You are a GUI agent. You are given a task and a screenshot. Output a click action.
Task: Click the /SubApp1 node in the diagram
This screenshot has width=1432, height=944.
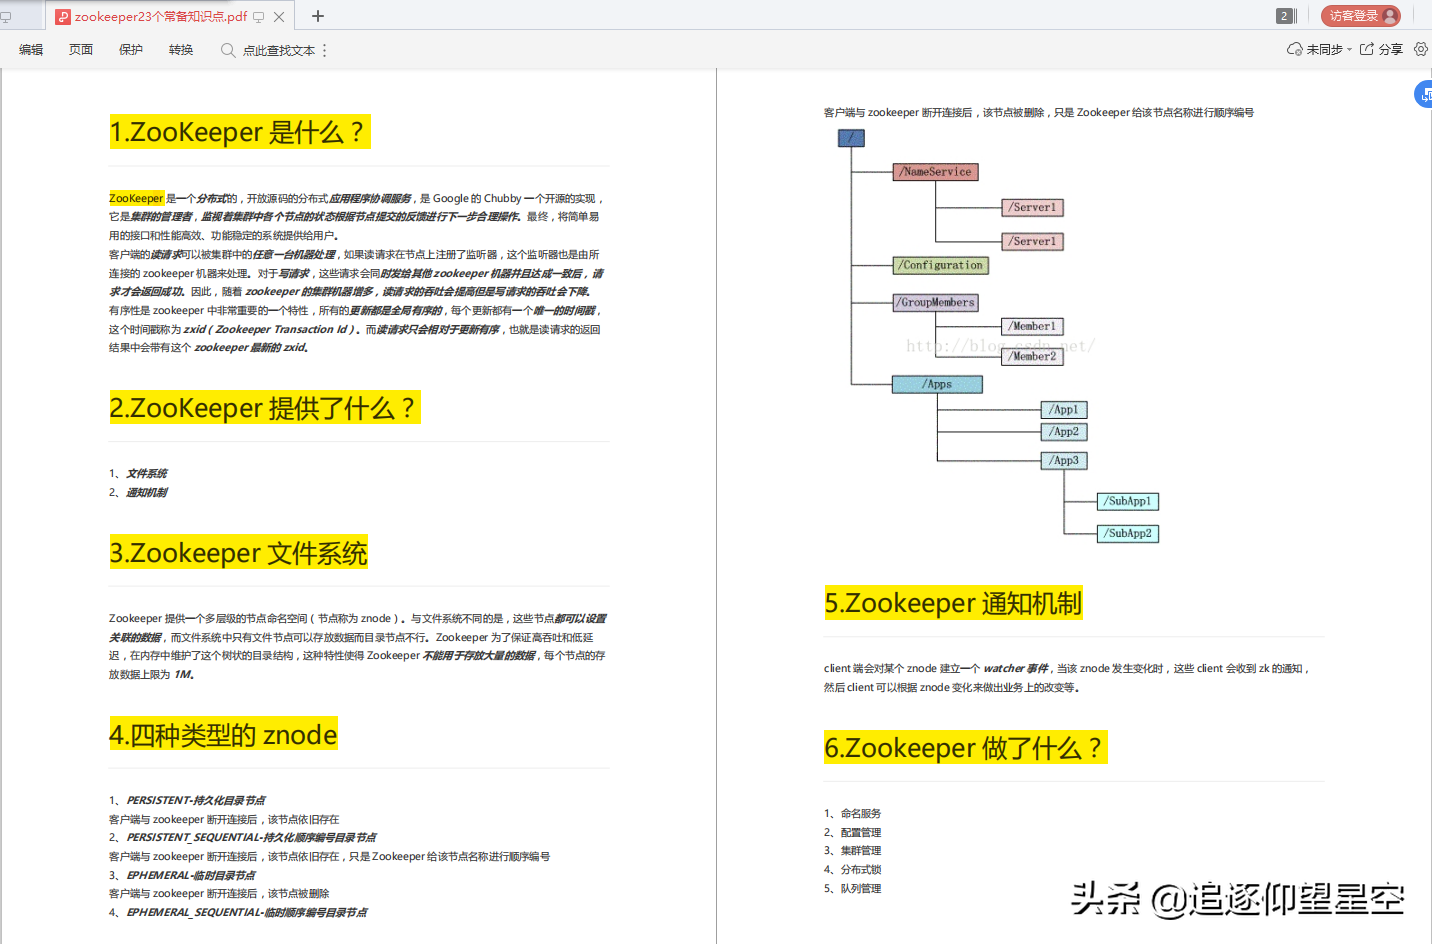(1128, 502)
